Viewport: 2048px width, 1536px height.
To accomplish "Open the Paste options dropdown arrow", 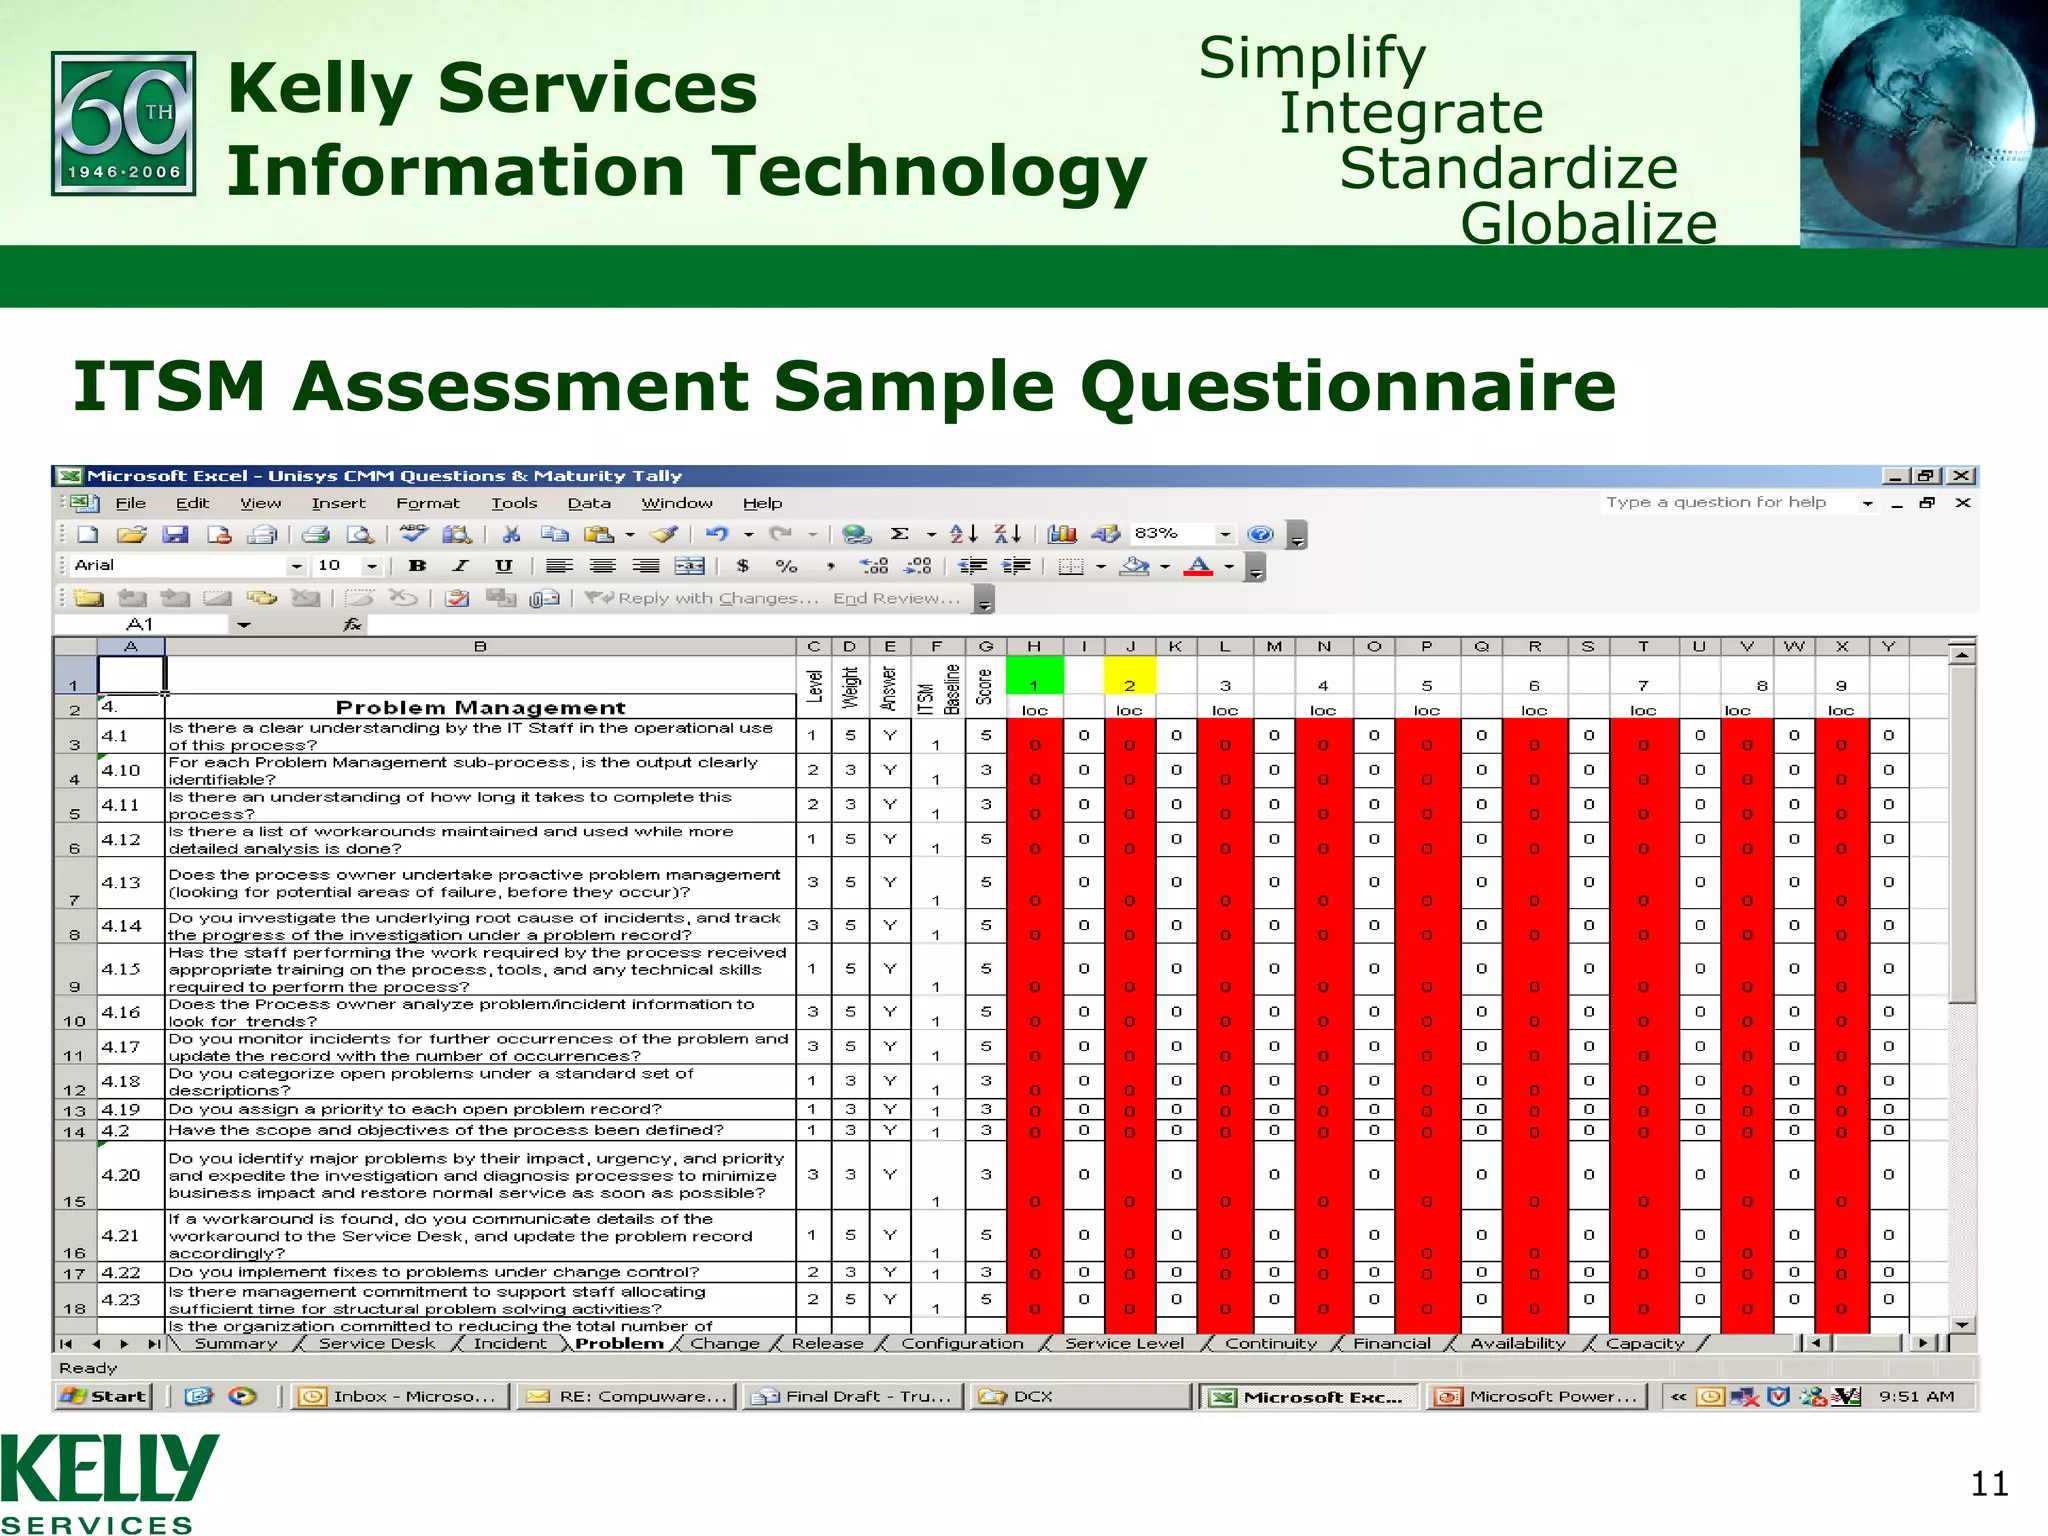I will (630, 535).
